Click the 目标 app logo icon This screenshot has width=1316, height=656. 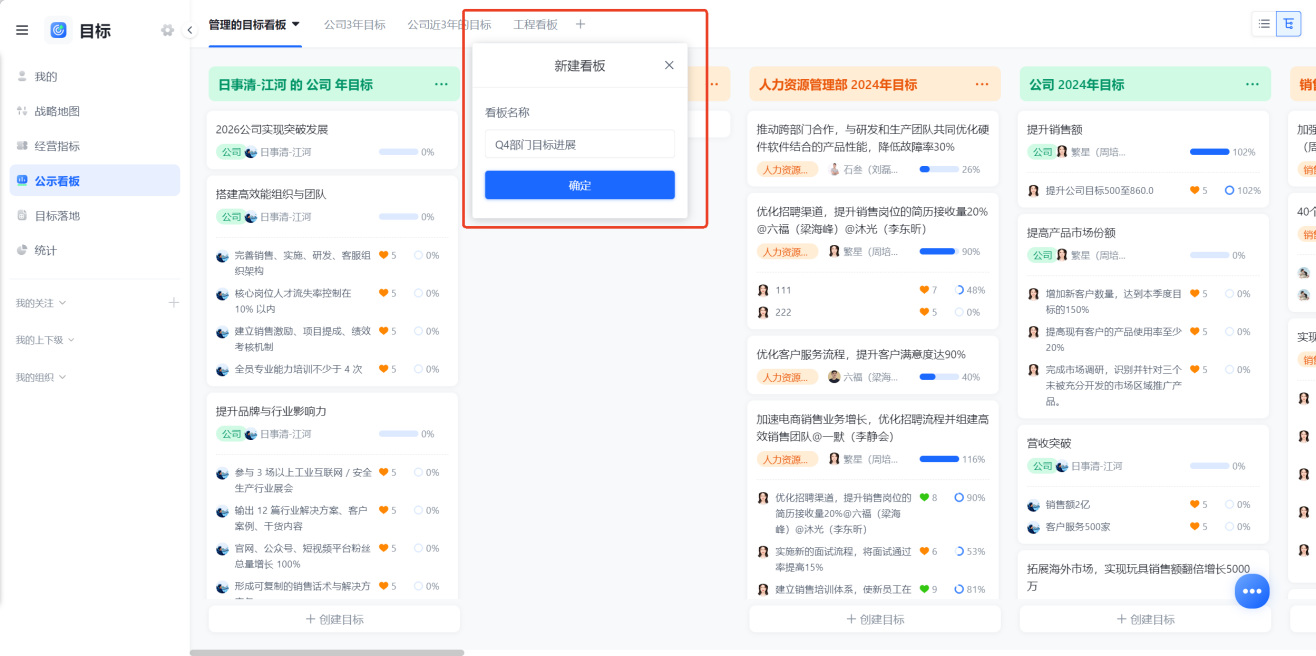[x=59, y=30]
